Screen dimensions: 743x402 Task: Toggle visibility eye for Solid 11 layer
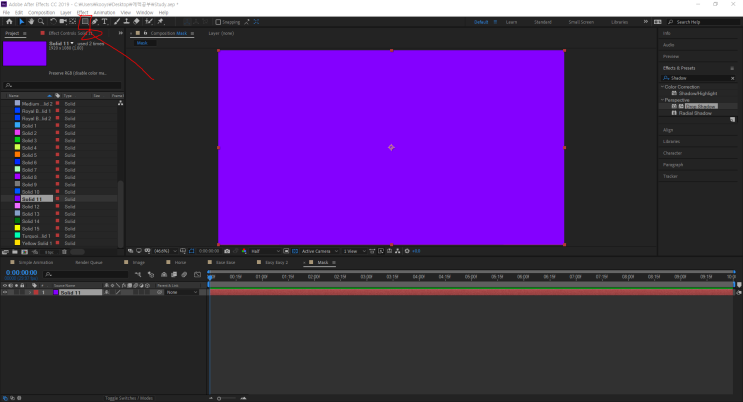tap(5, 292)
